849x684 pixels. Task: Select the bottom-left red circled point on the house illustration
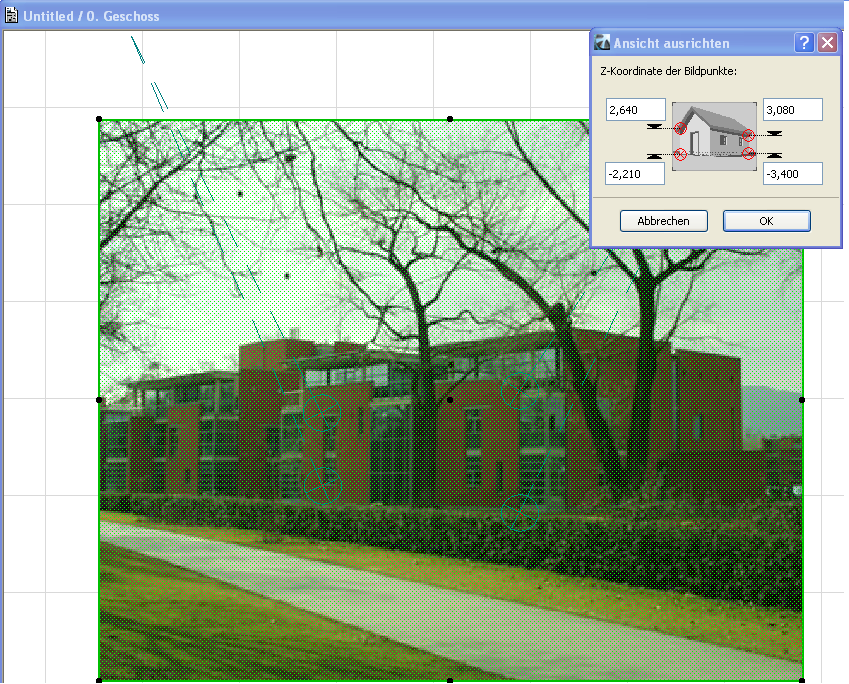(681, 154)
